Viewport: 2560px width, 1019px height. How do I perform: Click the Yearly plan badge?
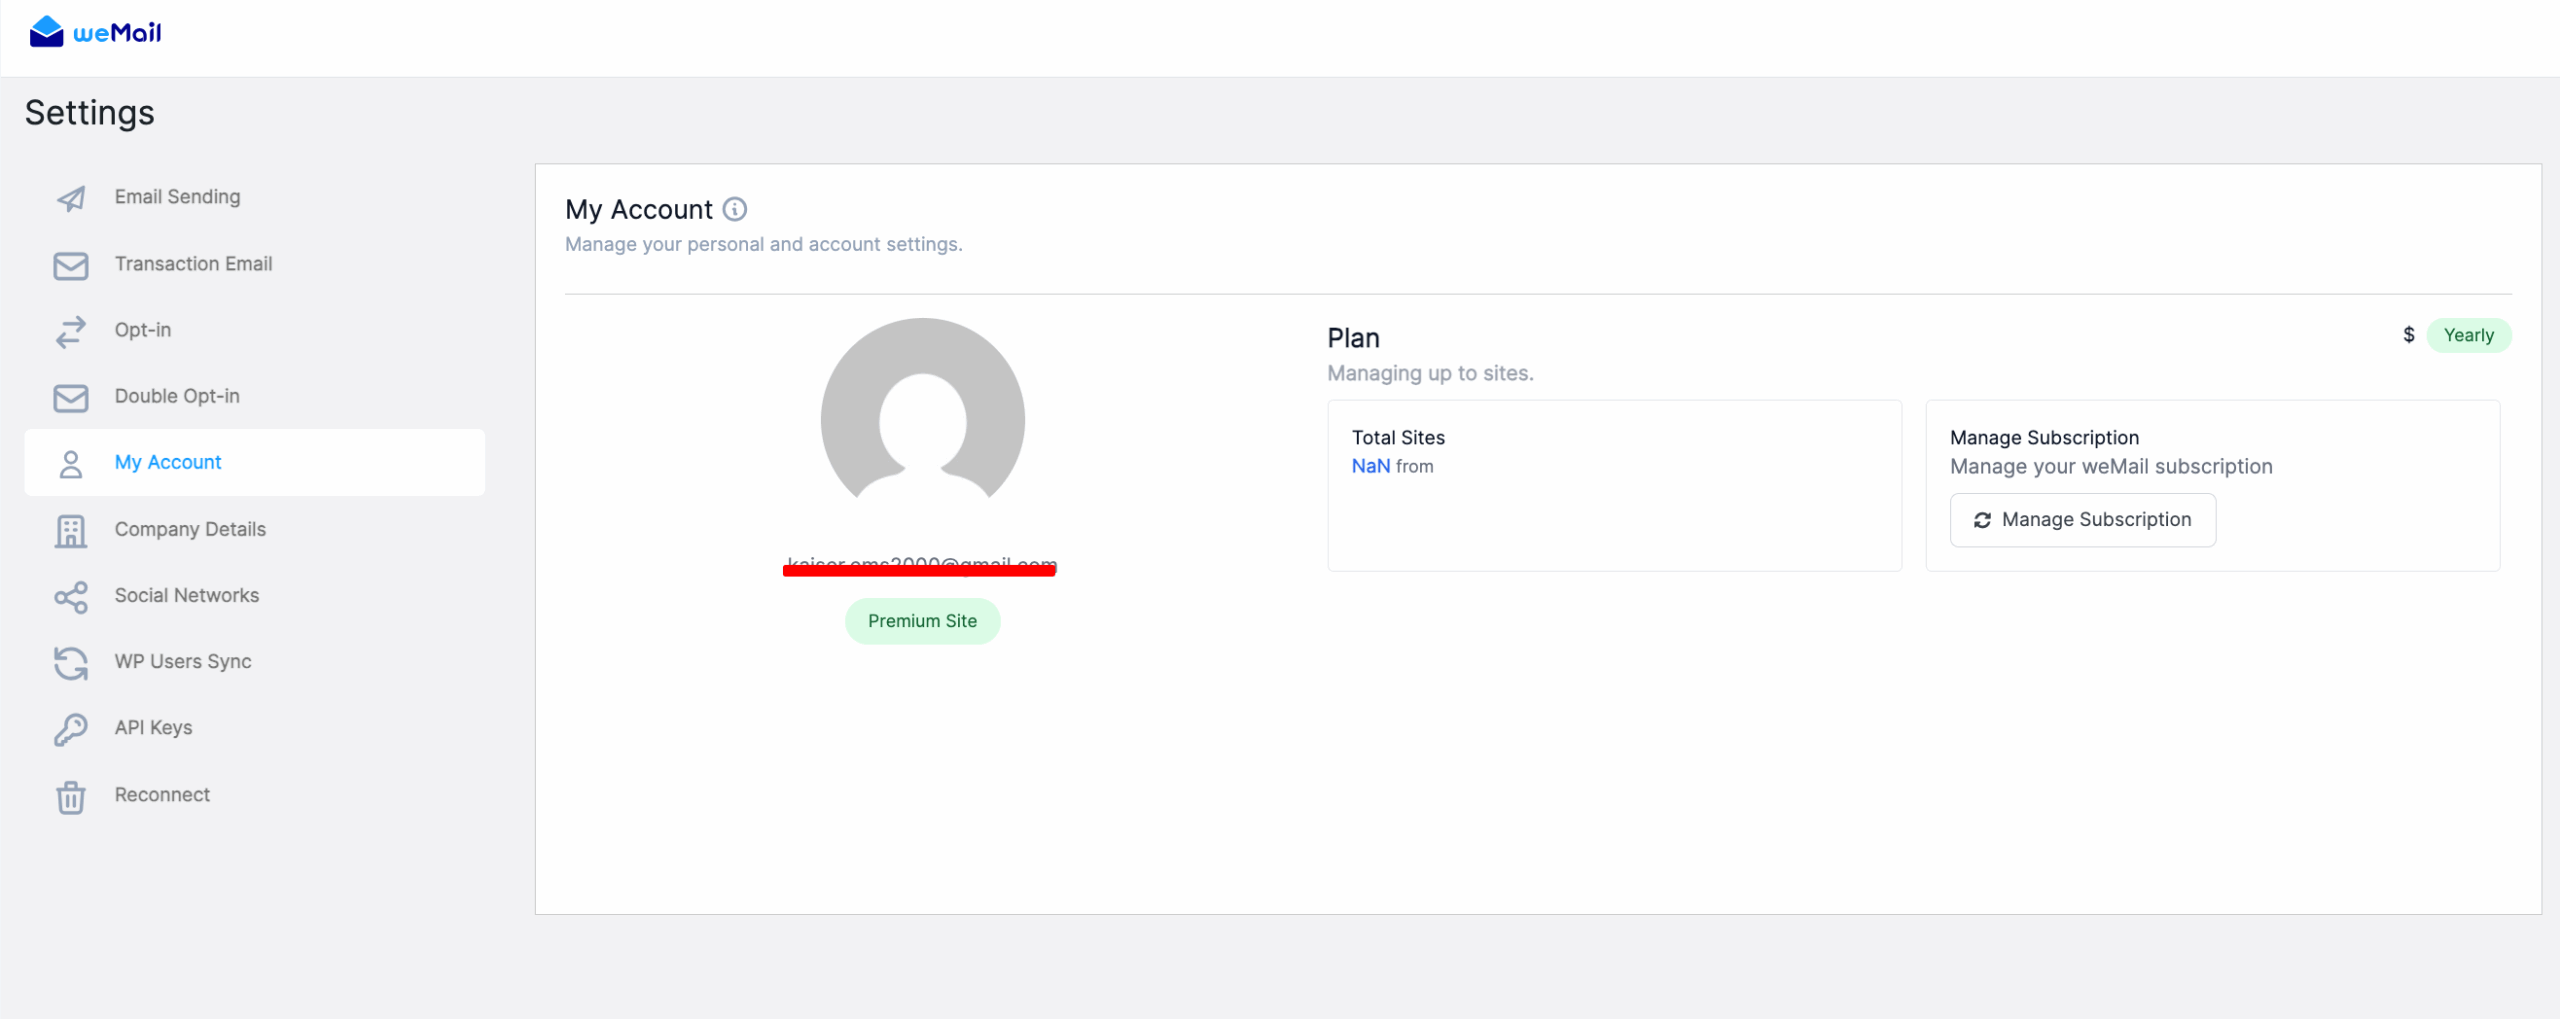[2468, 335]
